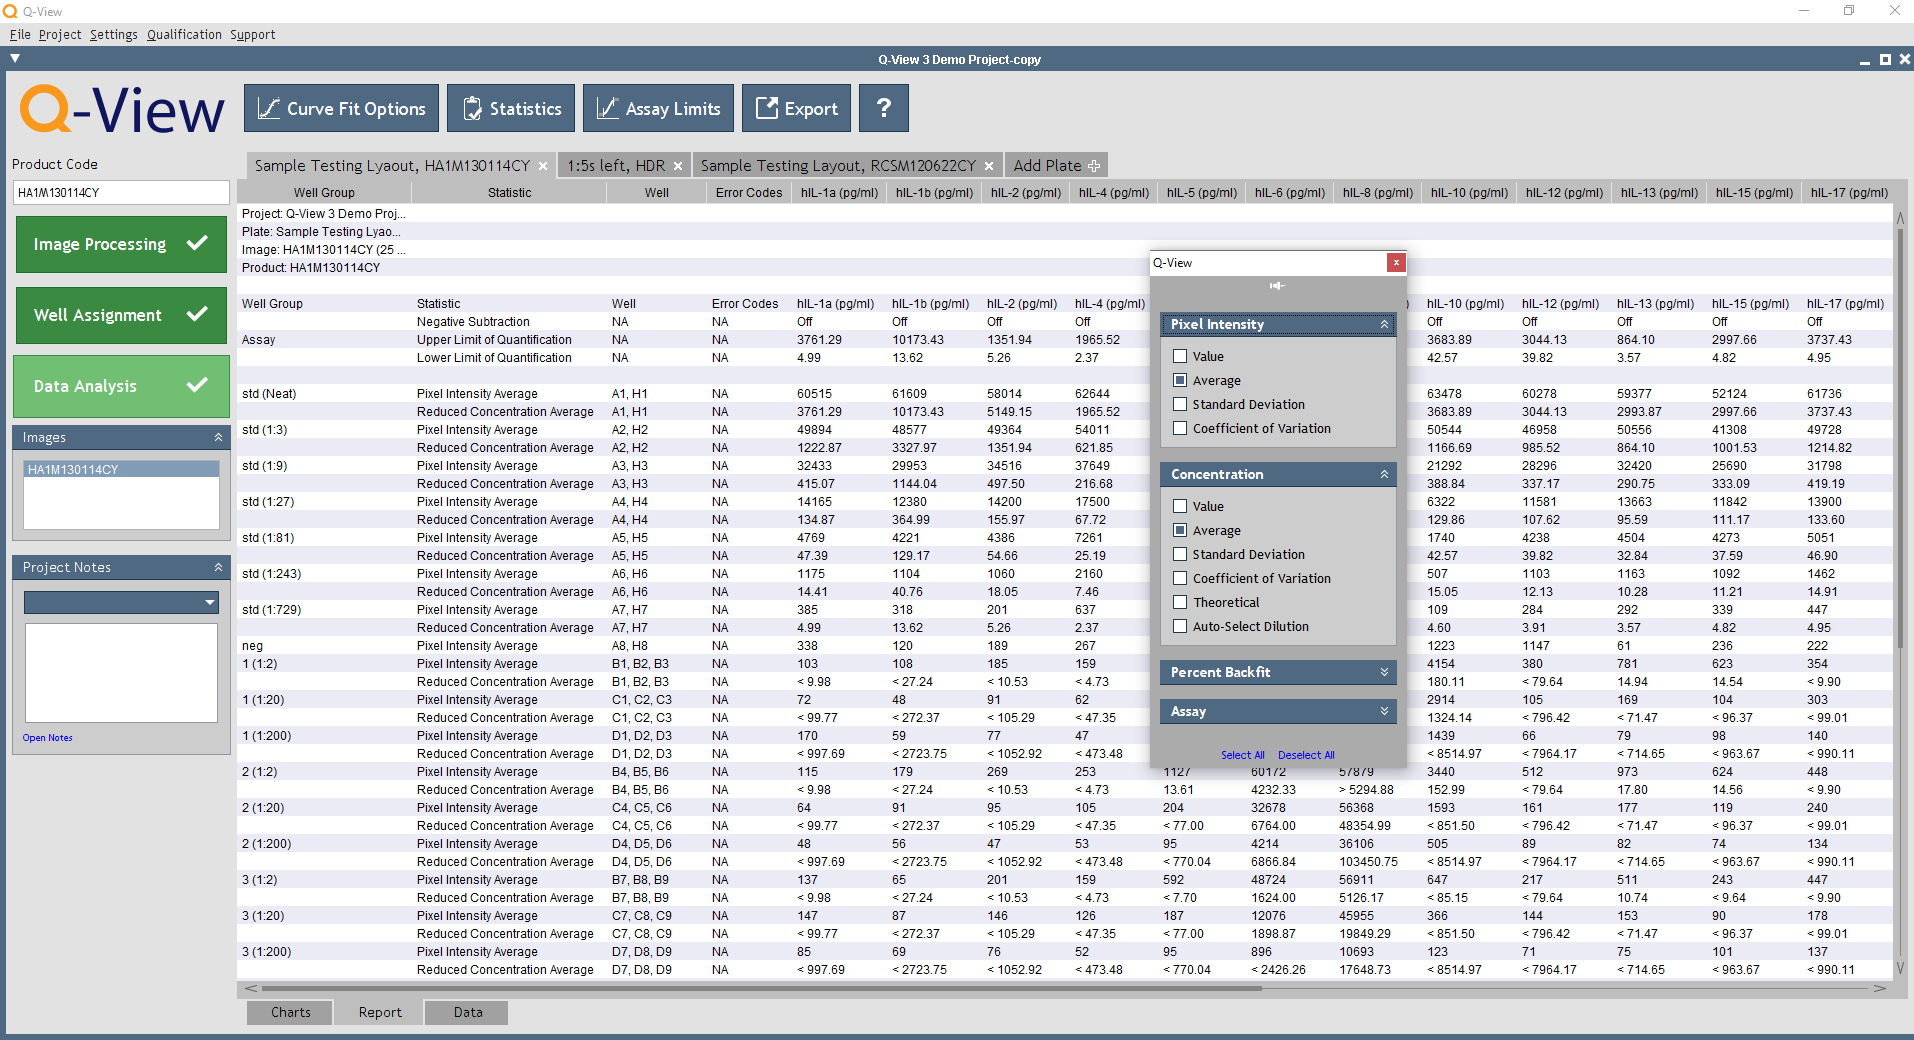The image size is (1914, 1040).
Task: Open the Settings menu
Action: (x=114, y=34)
